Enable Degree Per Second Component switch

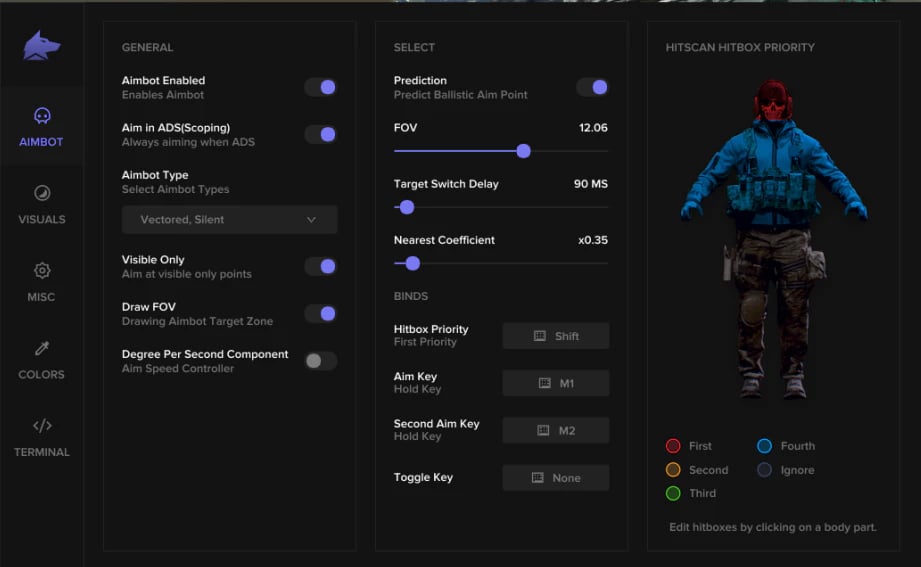(321, 361)
